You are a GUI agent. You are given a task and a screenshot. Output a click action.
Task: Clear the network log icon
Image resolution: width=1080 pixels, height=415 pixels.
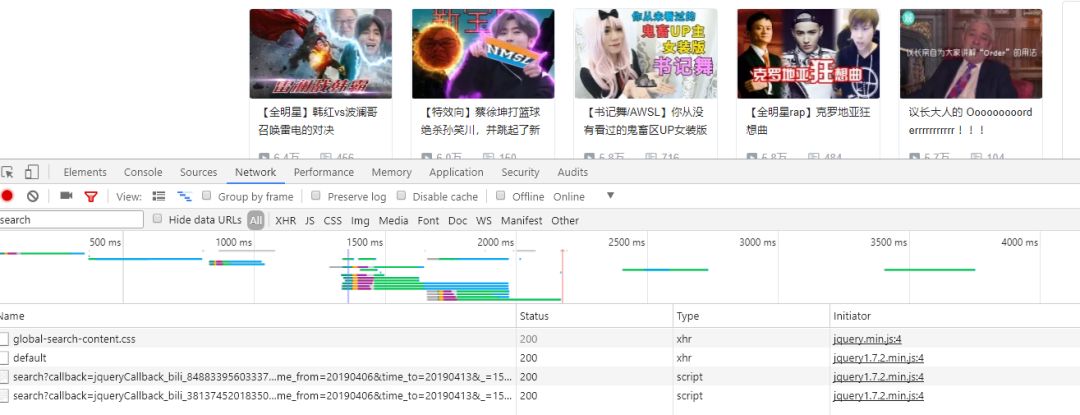pyautogui.click(x=32, y=196)
